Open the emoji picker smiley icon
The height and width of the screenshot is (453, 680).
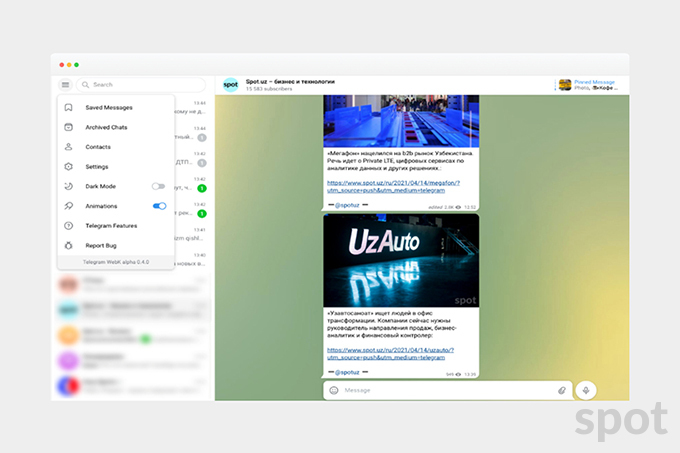(333, 391)
